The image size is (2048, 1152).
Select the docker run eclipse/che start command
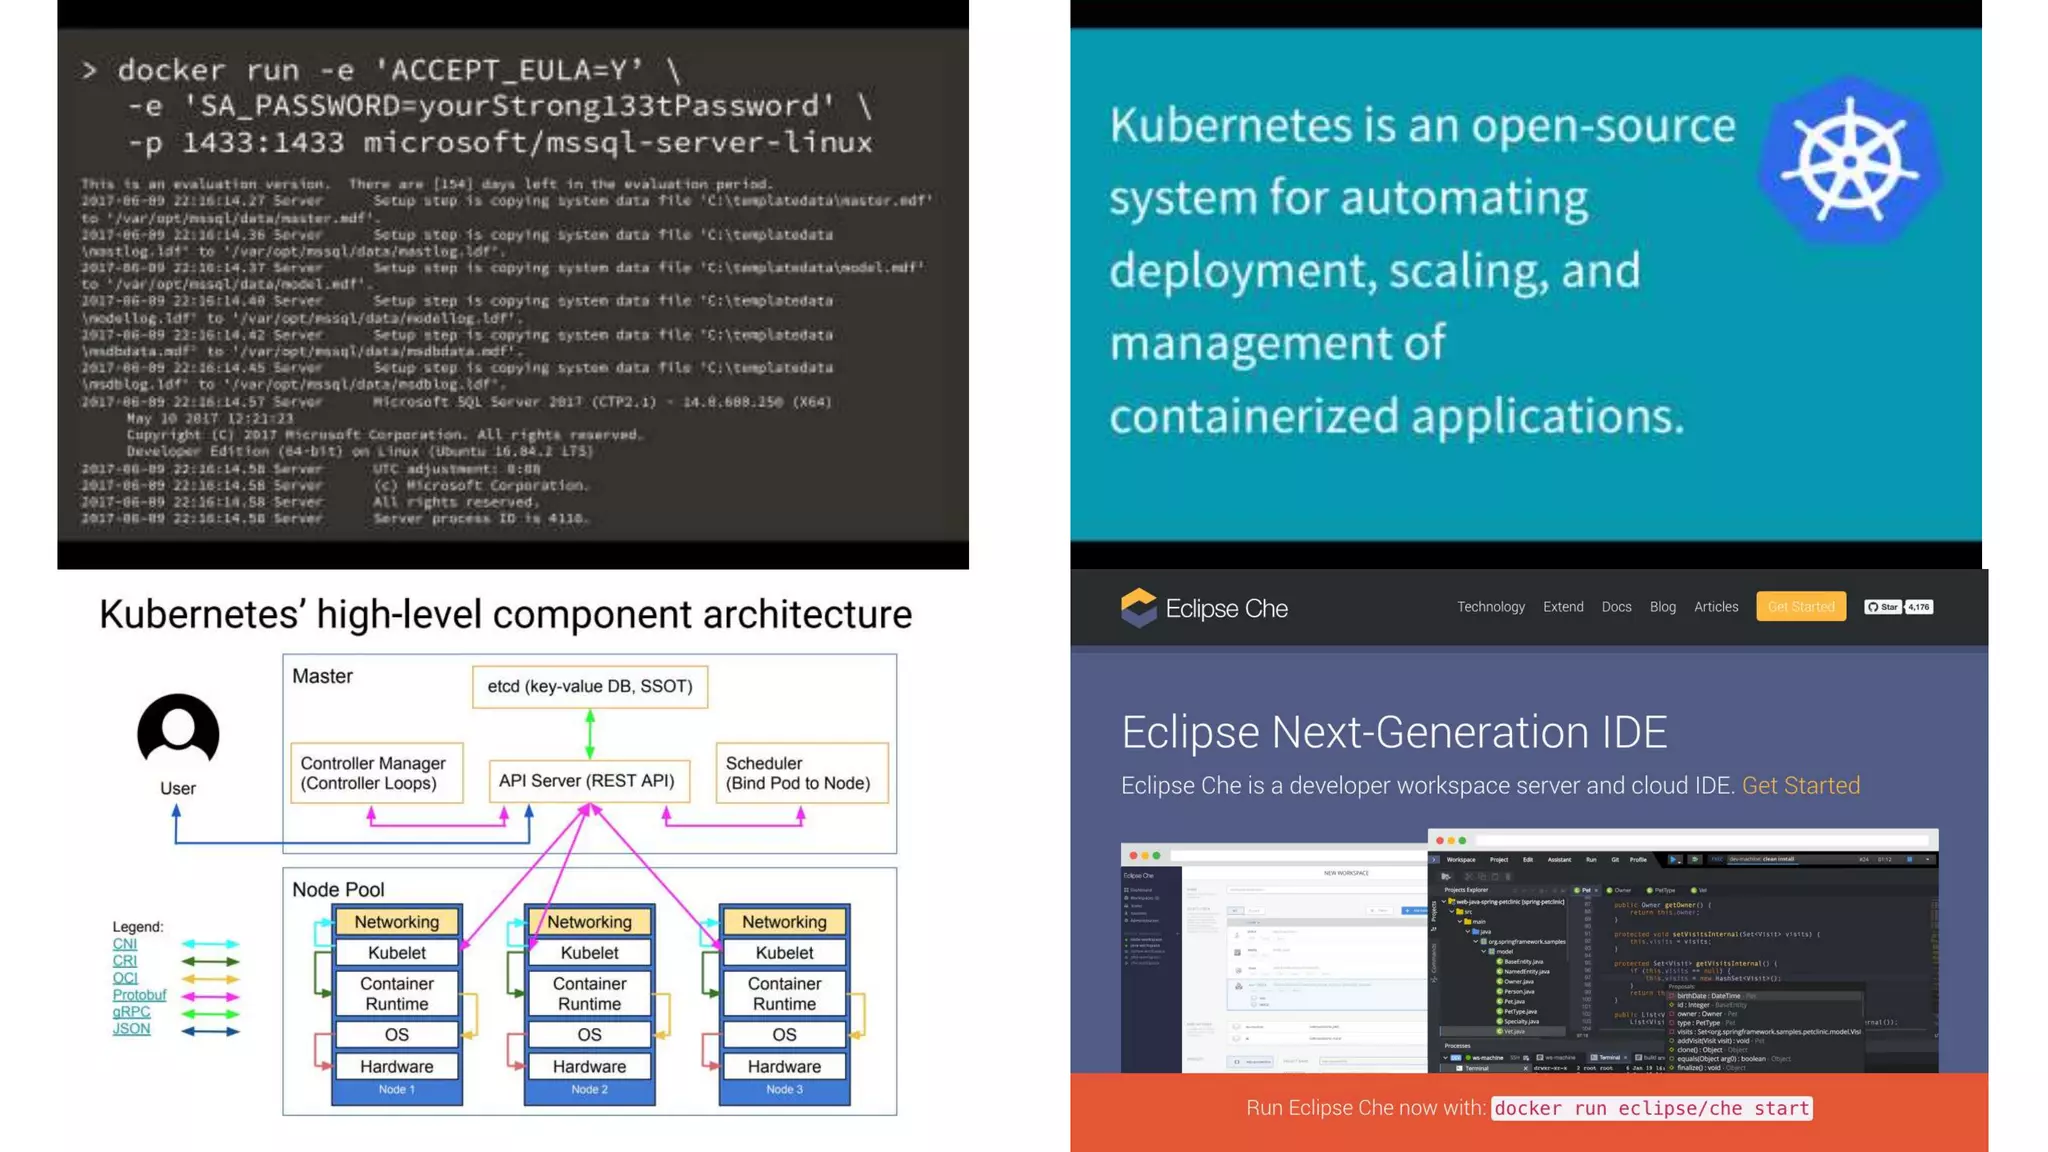(x=1651, y=1108)
